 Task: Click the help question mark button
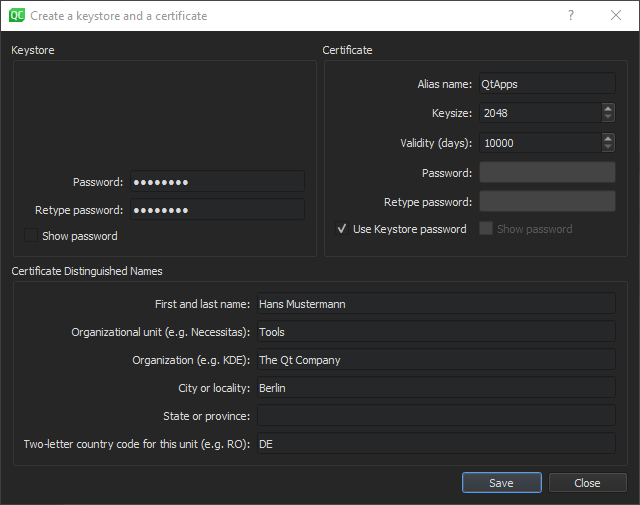571,16
